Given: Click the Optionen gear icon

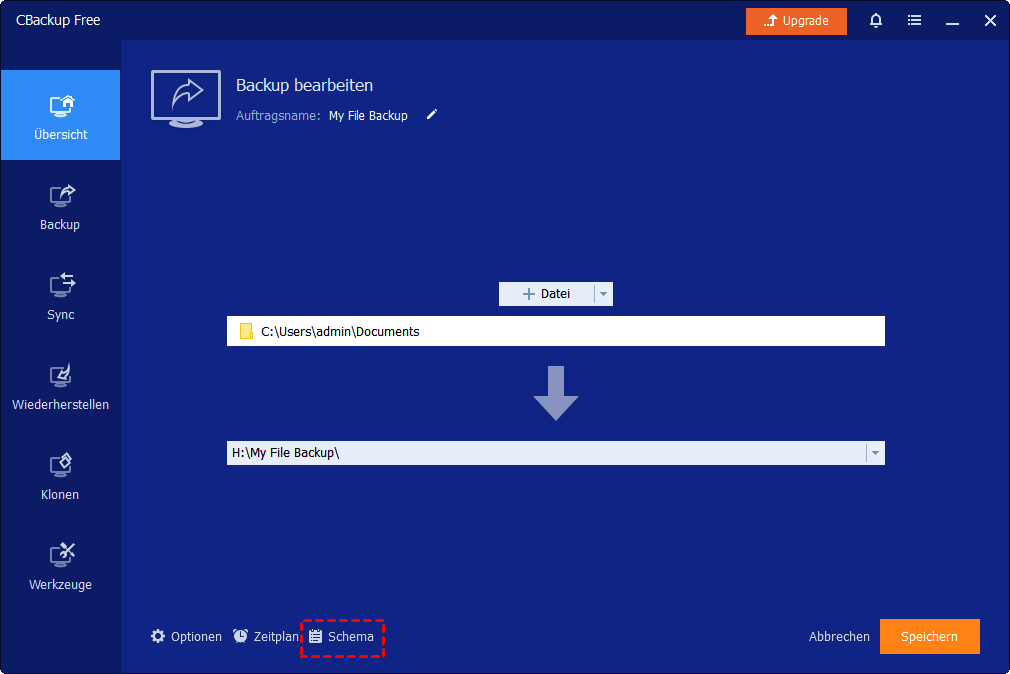Looking at the screenshot, I should [x=158, y=636].
